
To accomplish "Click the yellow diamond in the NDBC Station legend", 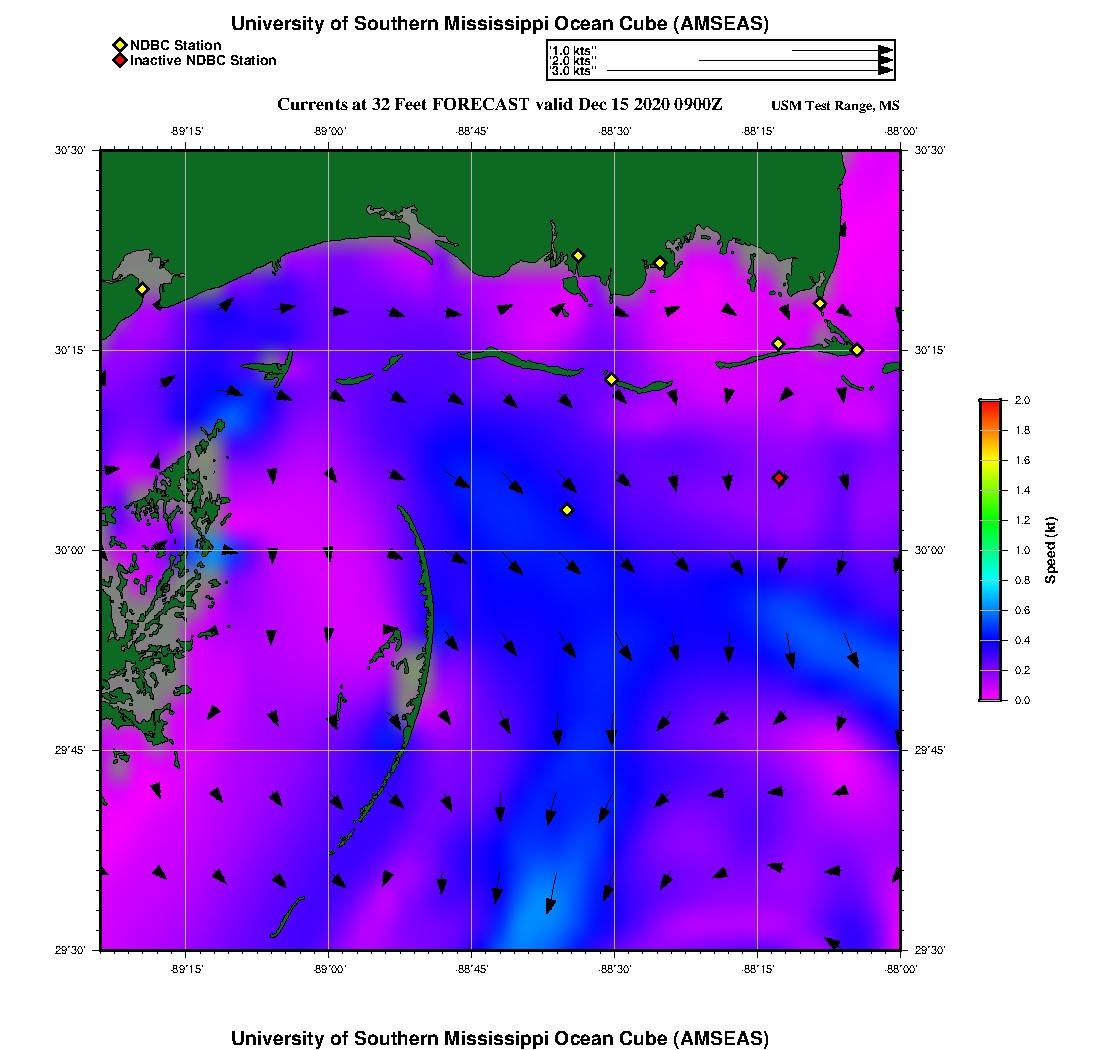I will point(119,46).
